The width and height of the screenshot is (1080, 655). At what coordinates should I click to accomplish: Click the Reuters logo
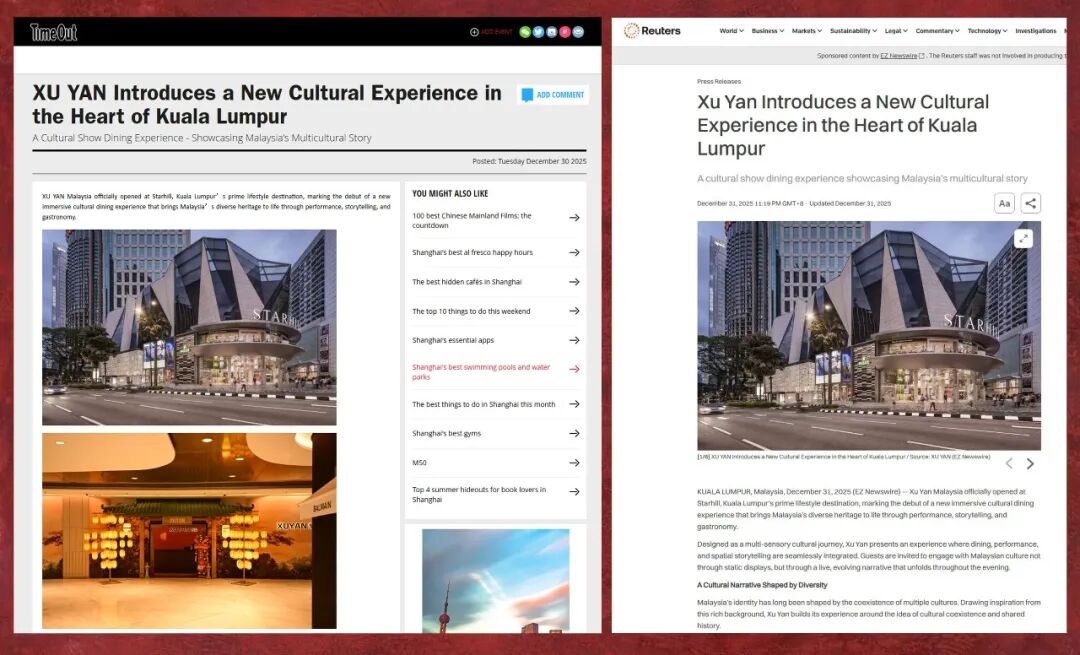pos(652,31)
